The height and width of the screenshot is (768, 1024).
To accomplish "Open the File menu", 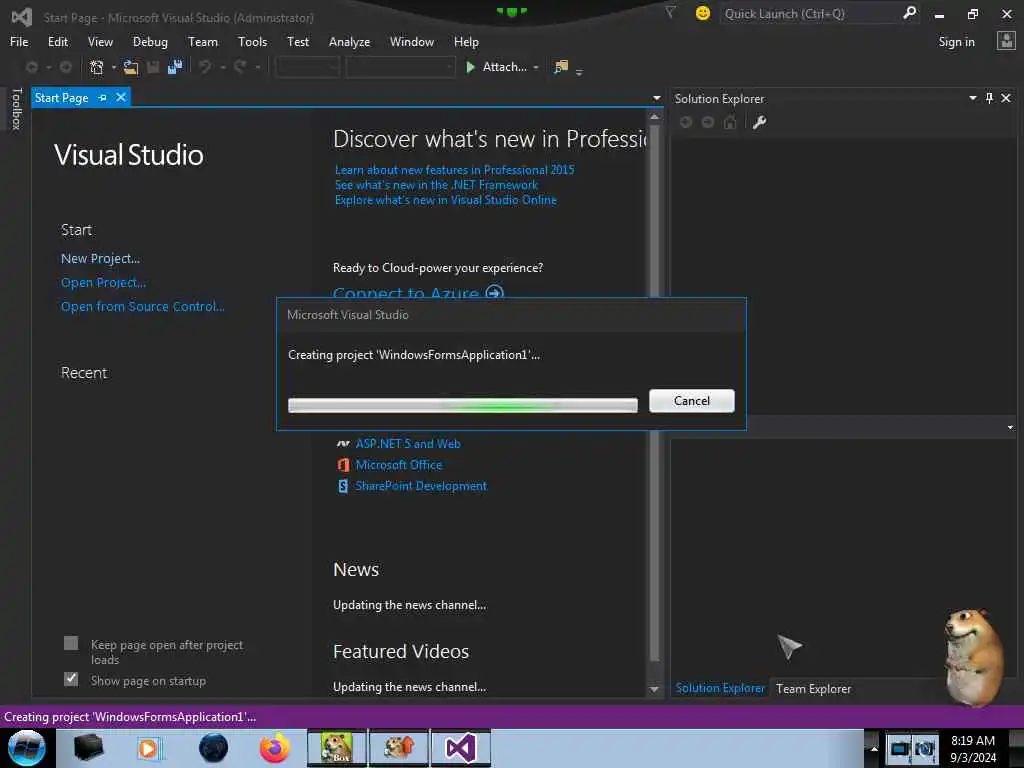I will [x=19, y=42].
